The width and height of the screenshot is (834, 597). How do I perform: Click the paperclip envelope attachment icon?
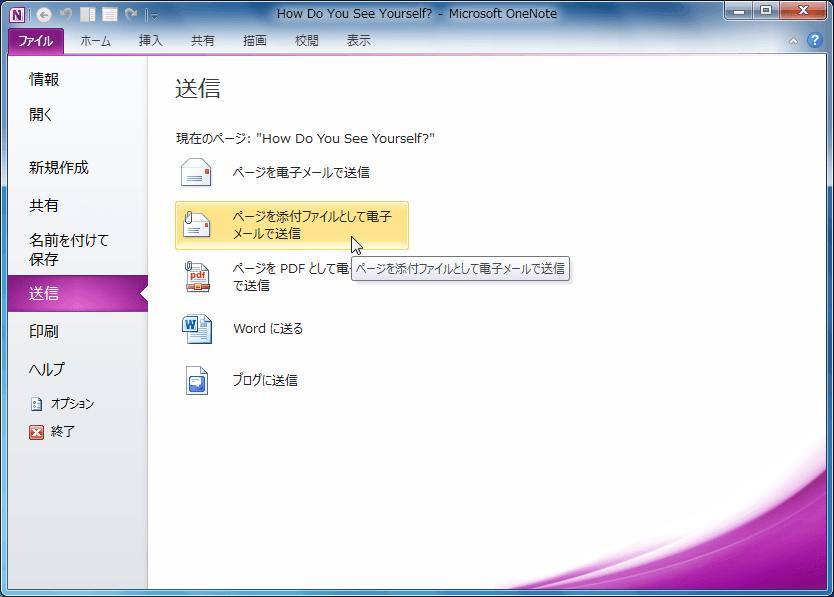point(196,224)
